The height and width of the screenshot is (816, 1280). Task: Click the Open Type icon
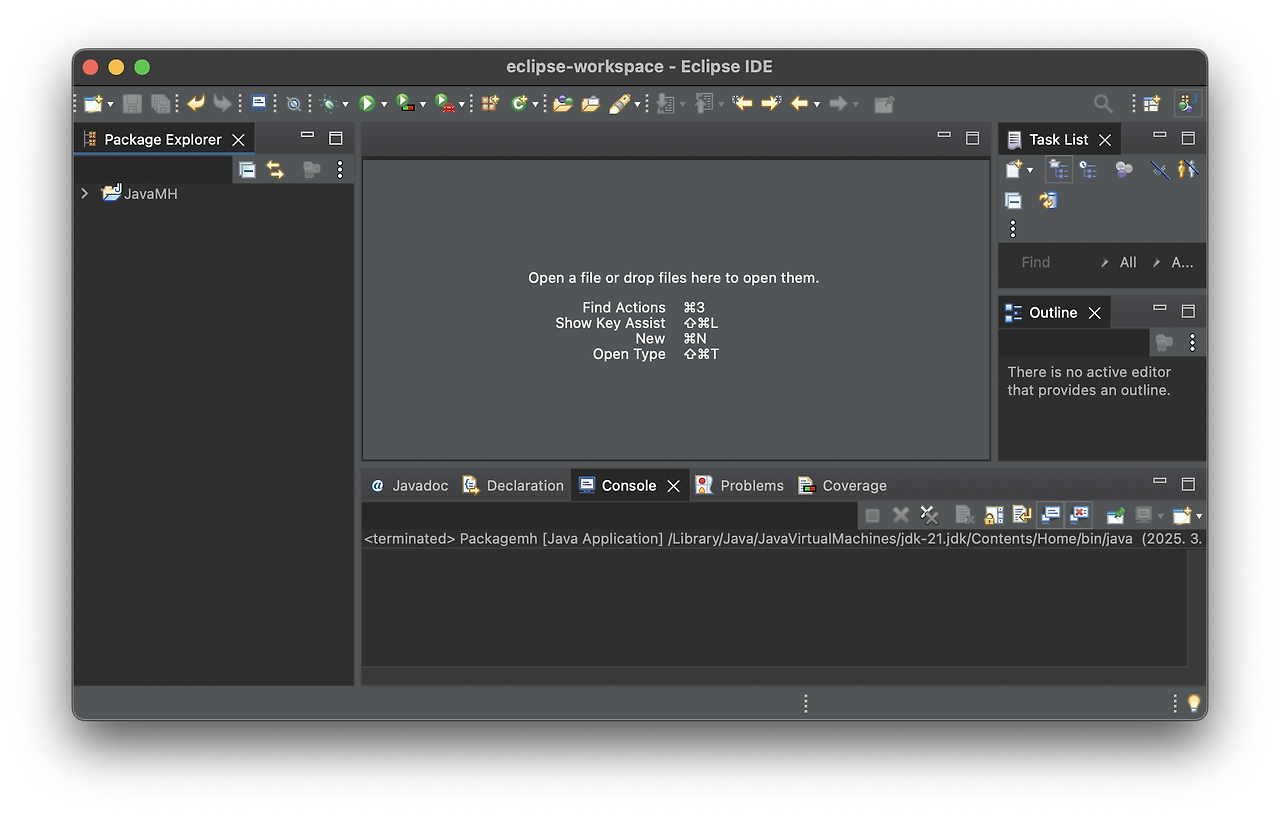[x=563, y=103]
